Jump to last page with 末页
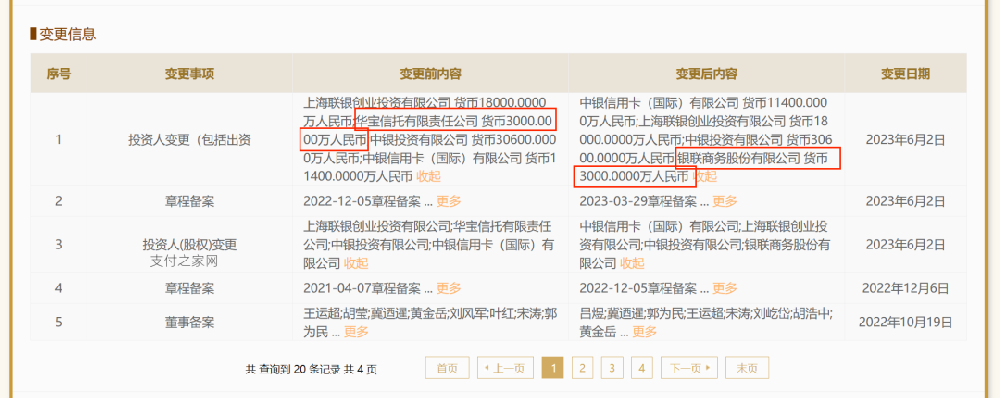 click(747, 368)
